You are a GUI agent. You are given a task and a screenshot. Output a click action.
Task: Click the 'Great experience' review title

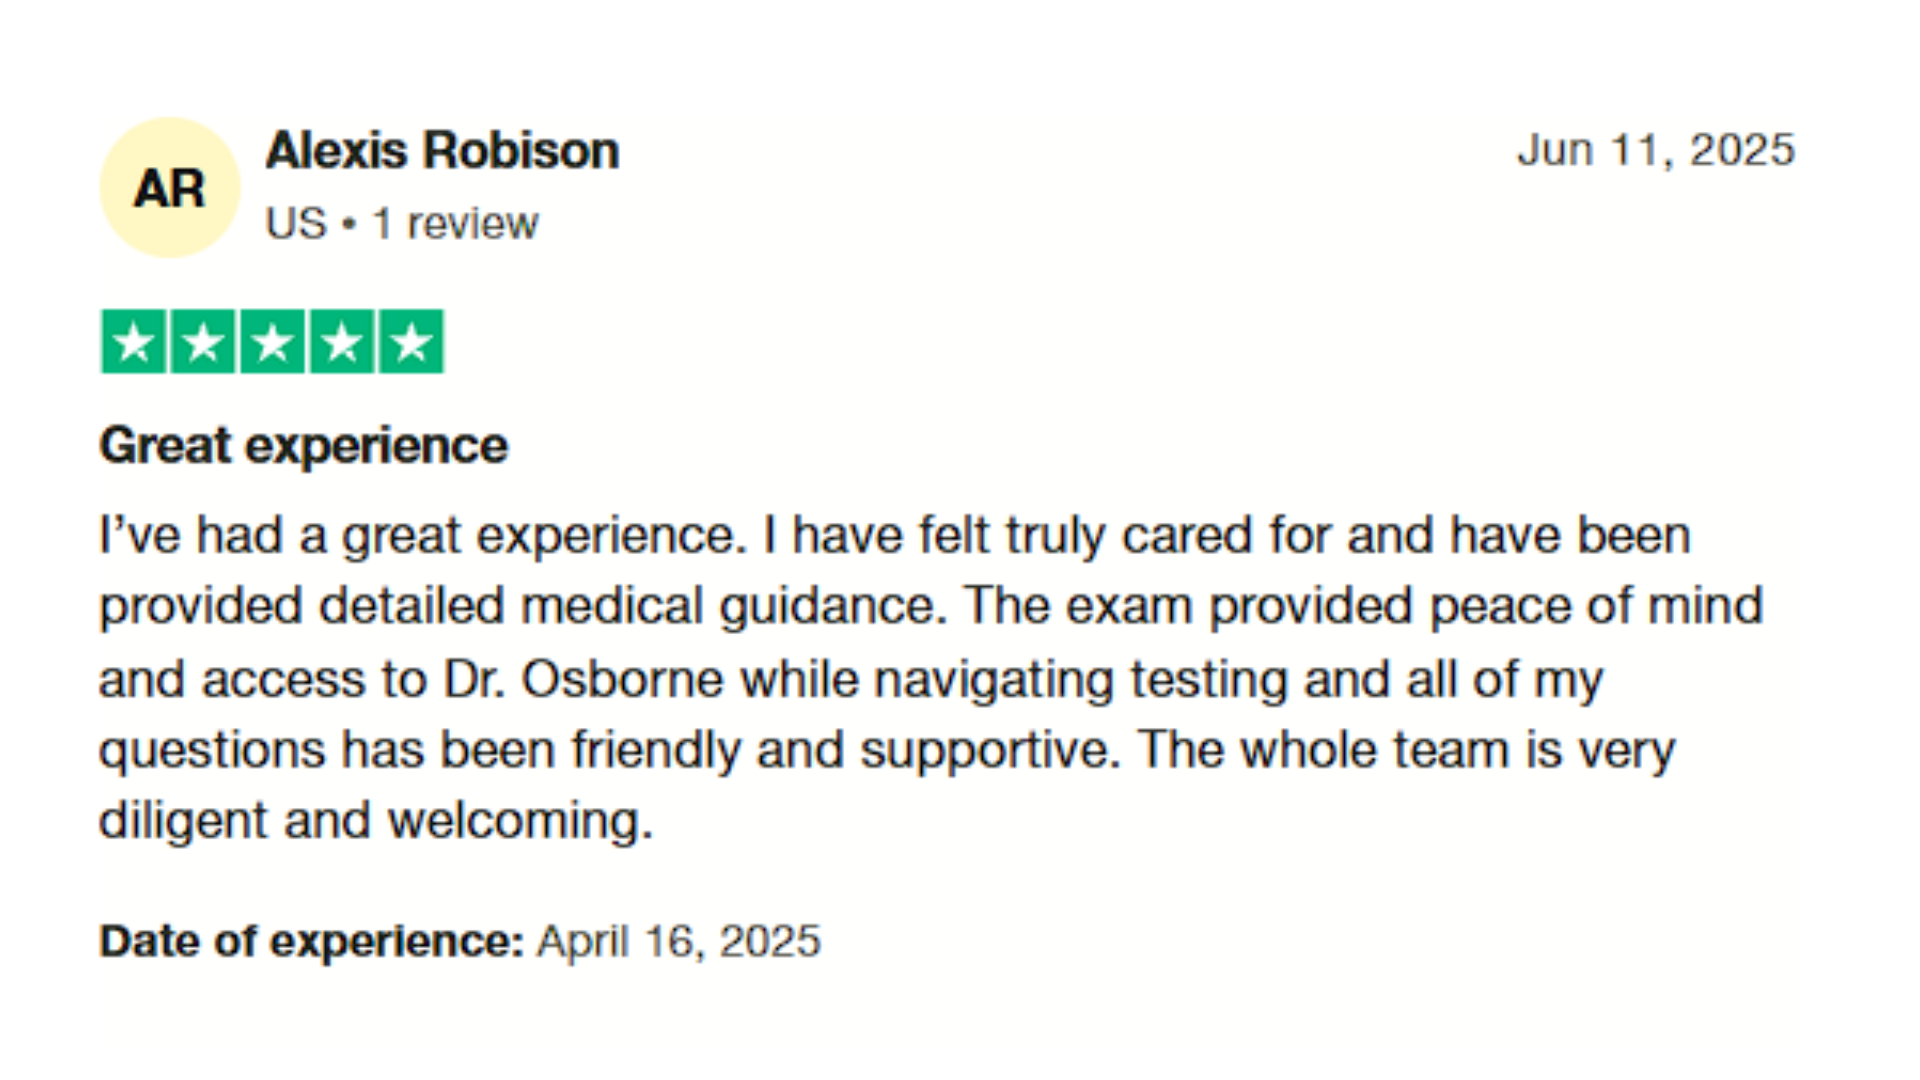click(303, 446)
